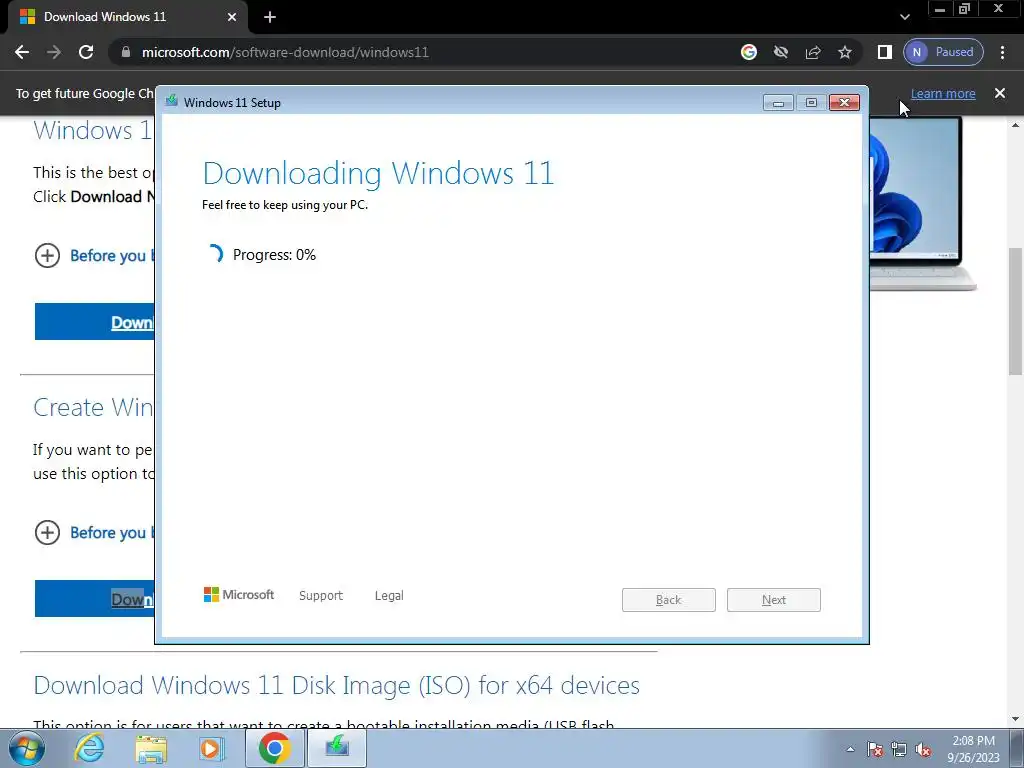Click the page scrollbar thumb
The image size is (1024, 768).
[1016, 312]
